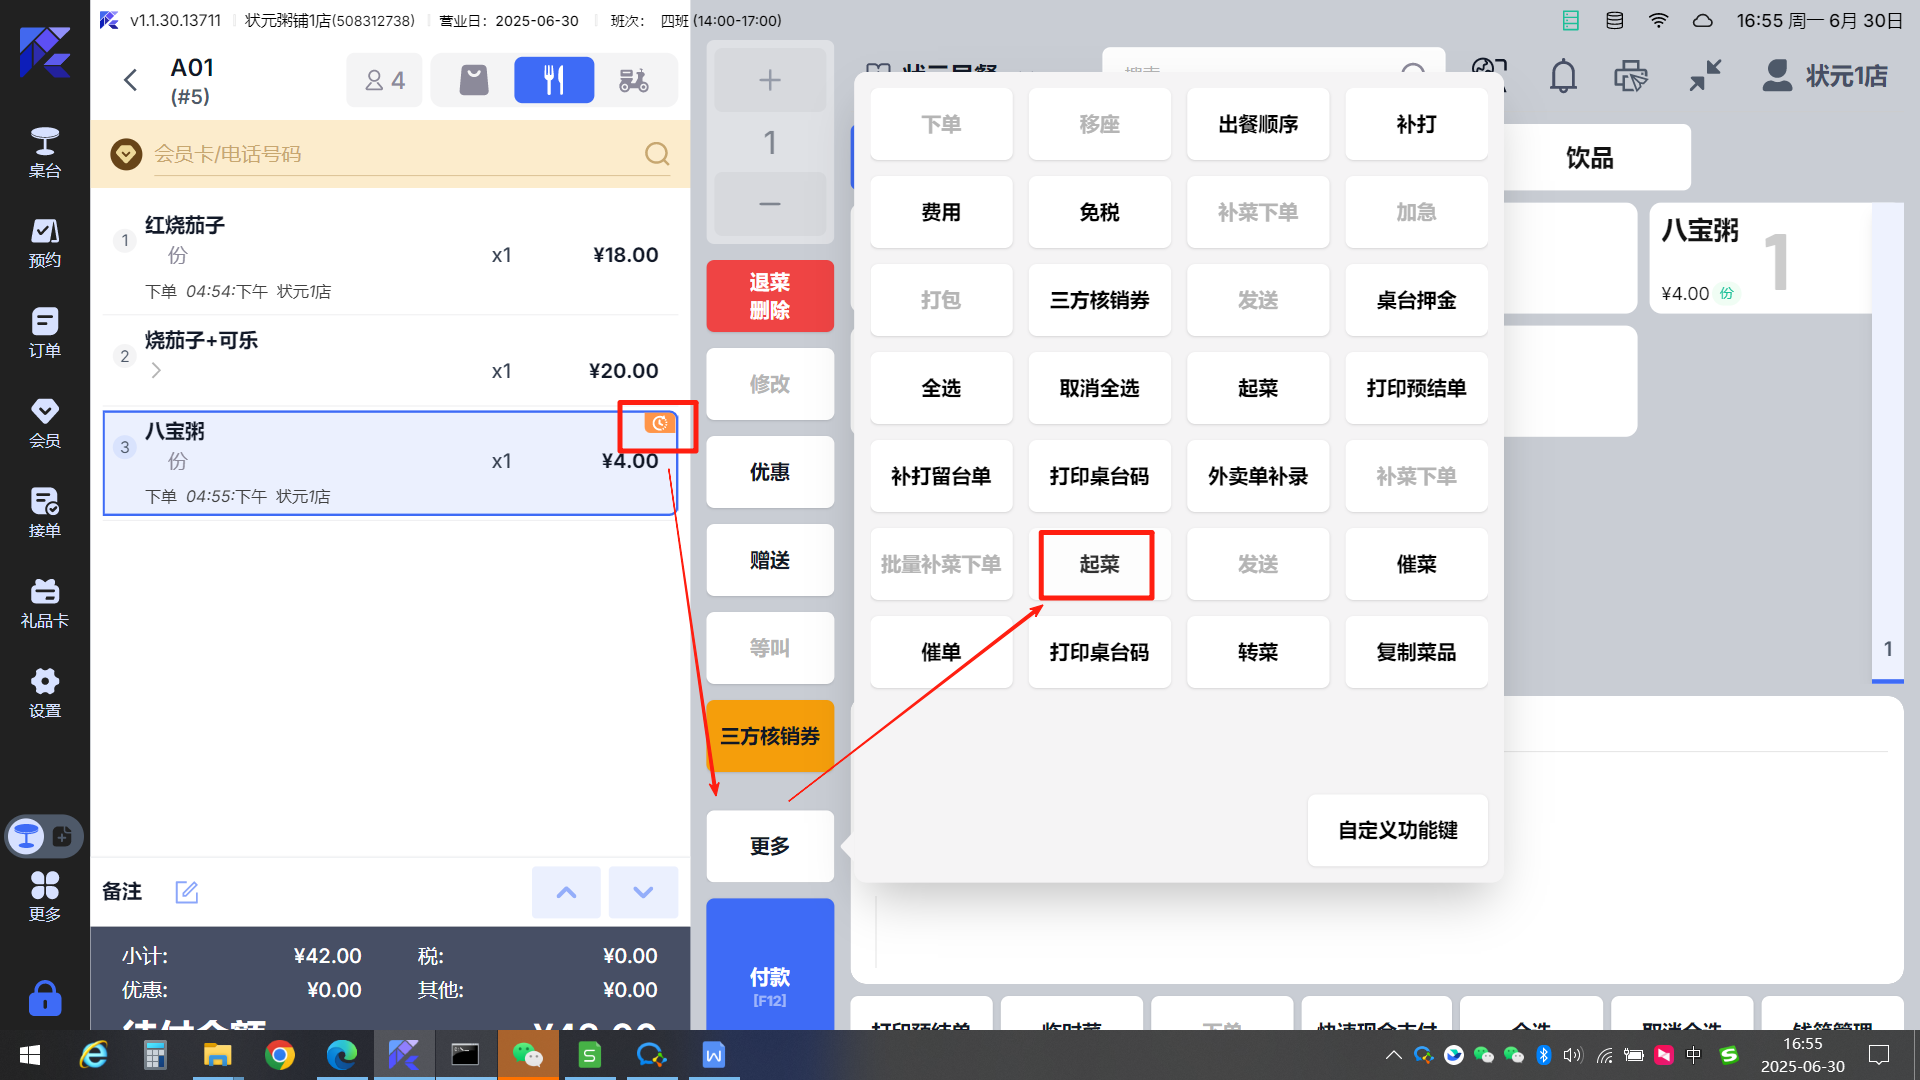Toggle the 更多 more functions popup
1920x1080 pixels.
(770, 846)
